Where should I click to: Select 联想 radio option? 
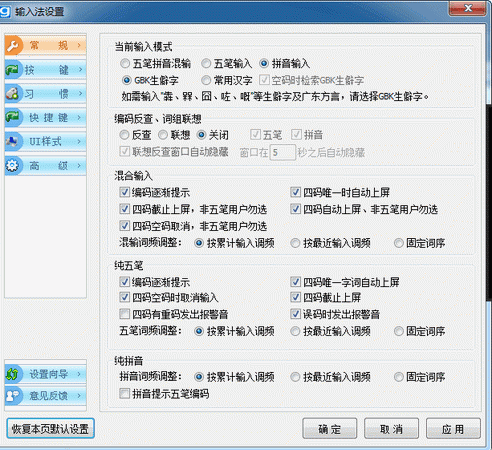(x=174, y=135)
